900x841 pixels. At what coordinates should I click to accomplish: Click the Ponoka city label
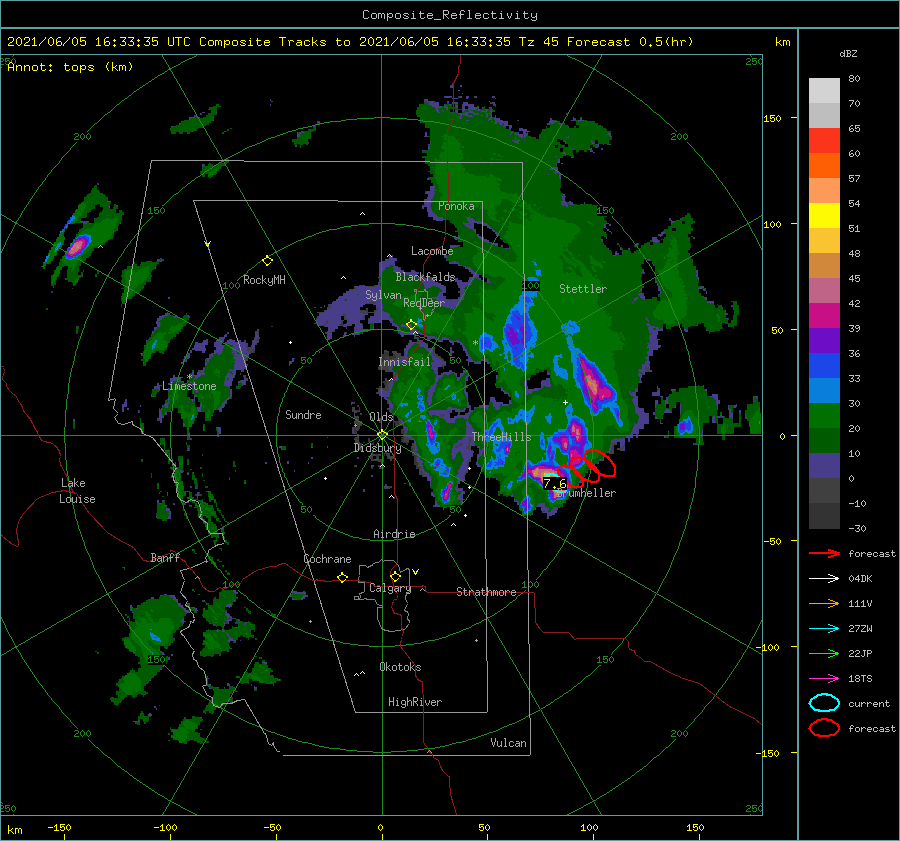(x=456, y=206)
